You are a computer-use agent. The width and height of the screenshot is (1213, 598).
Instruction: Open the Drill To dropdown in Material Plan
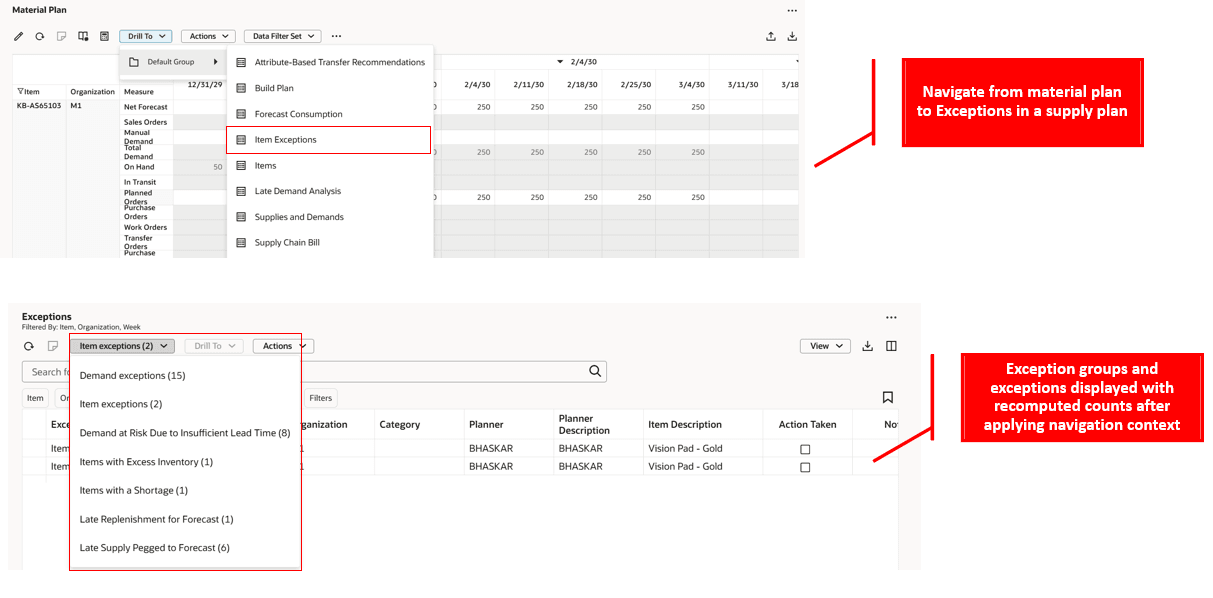[x=146, y=36]
